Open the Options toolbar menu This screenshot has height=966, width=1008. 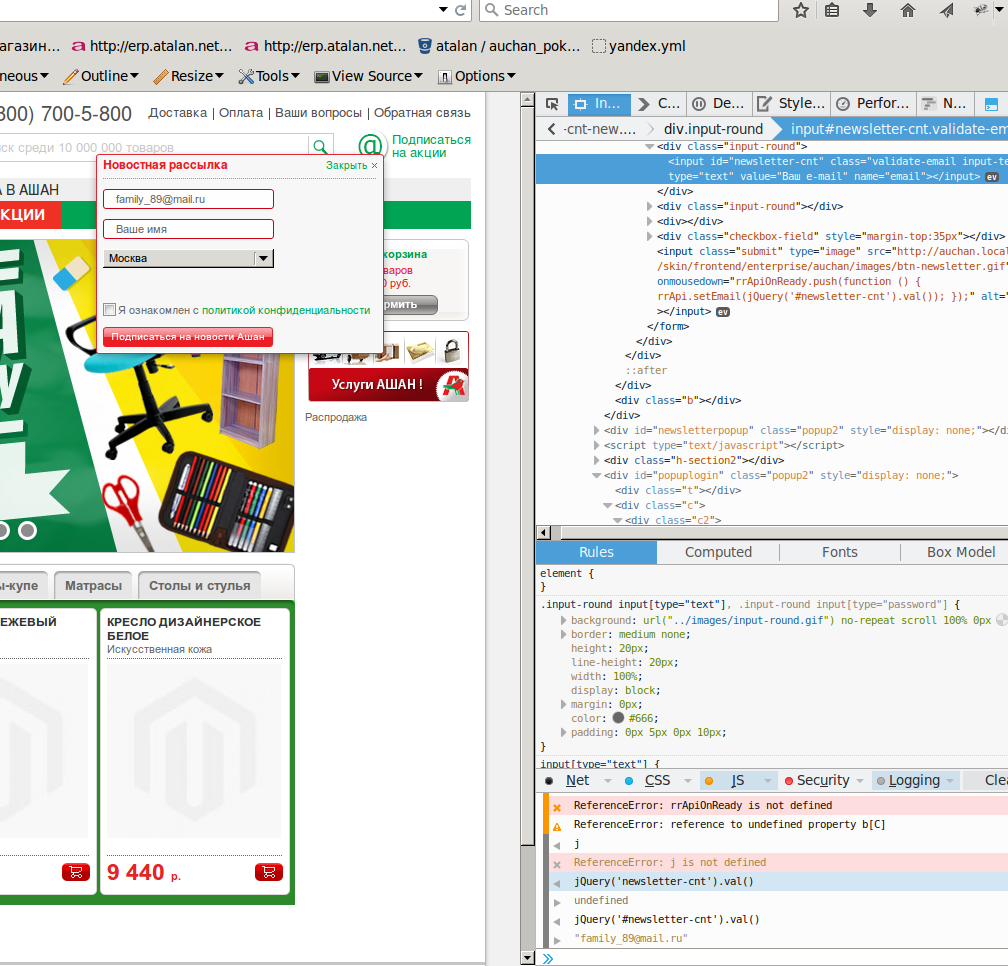coord(476,76)
